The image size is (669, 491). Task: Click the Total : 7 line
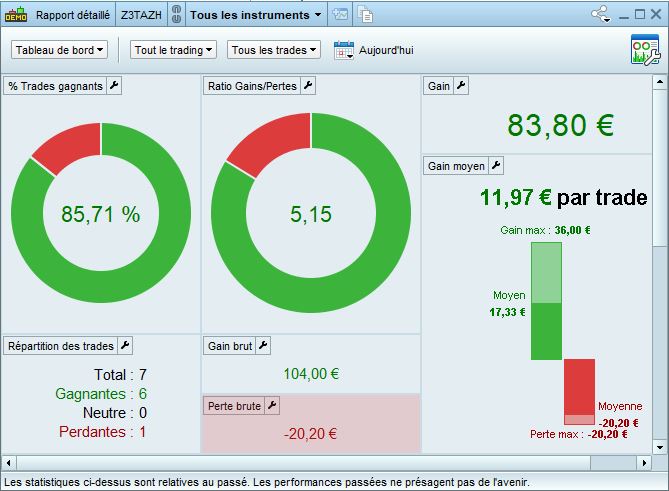click(121, 375)
